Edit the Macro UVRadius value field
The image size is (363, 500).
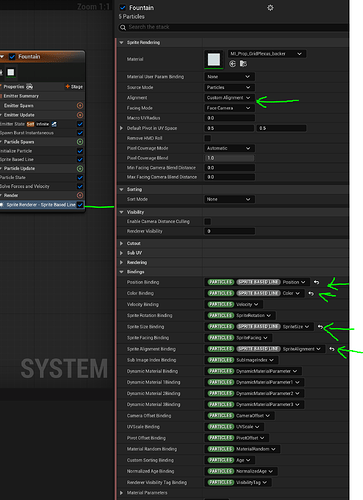click(x=229, y=118)
